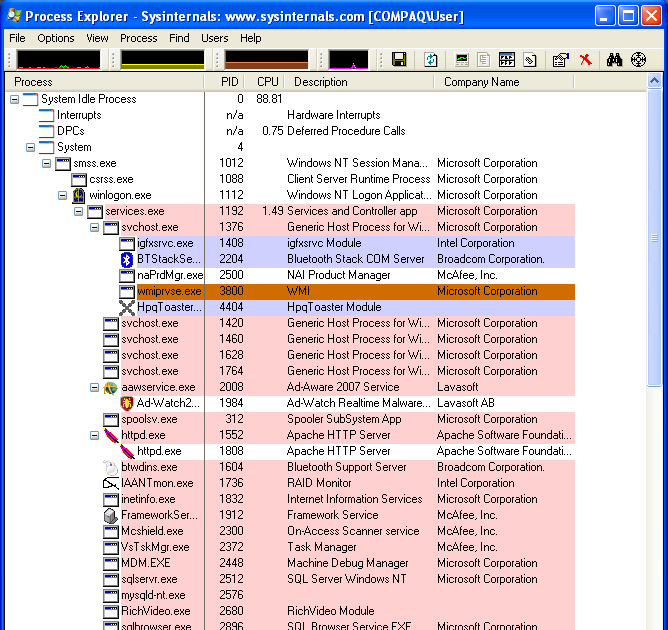Sort by the Company Name column header
668x630 pixels.
[x=481, y=82]
